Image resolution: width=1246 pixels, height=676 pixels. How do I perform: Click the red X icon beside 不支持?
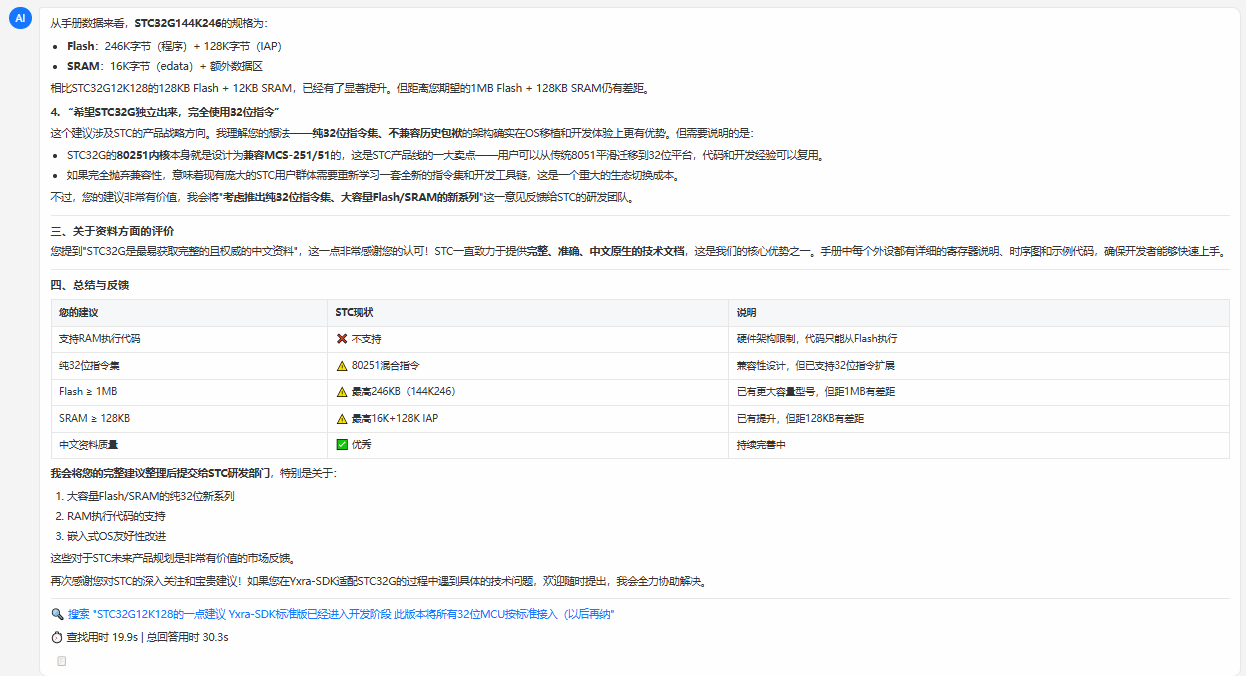(x=342, y=339)
